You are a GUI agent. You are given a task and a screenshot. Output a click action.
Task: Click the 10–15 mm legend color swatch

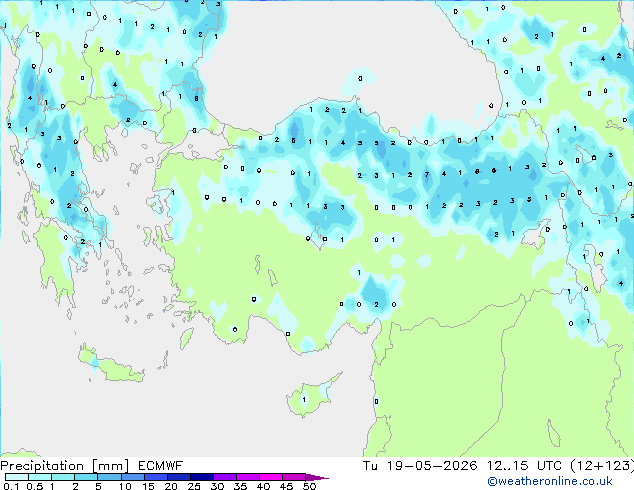(x=132, y=477)
